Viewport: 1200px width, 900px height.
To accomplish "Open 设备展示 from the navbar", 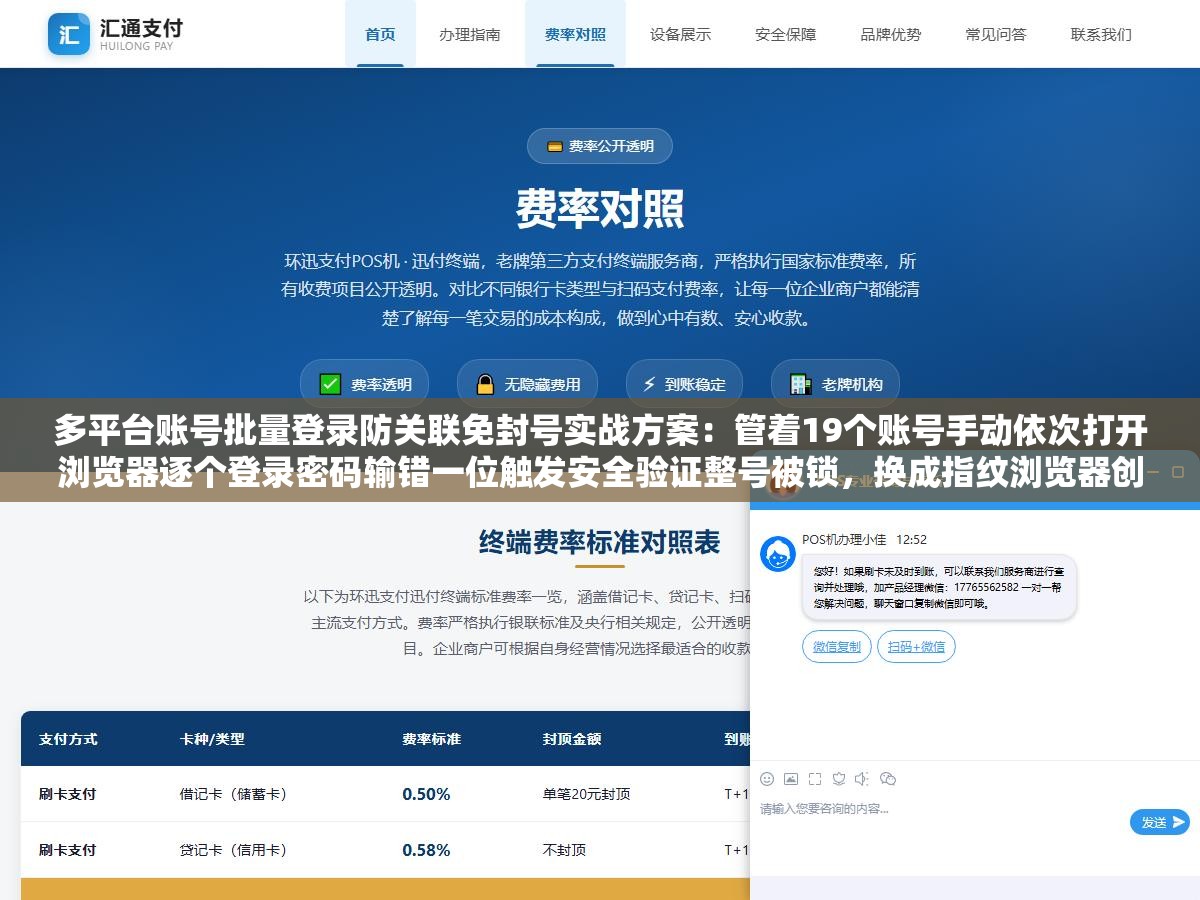I will pos(680,34).
